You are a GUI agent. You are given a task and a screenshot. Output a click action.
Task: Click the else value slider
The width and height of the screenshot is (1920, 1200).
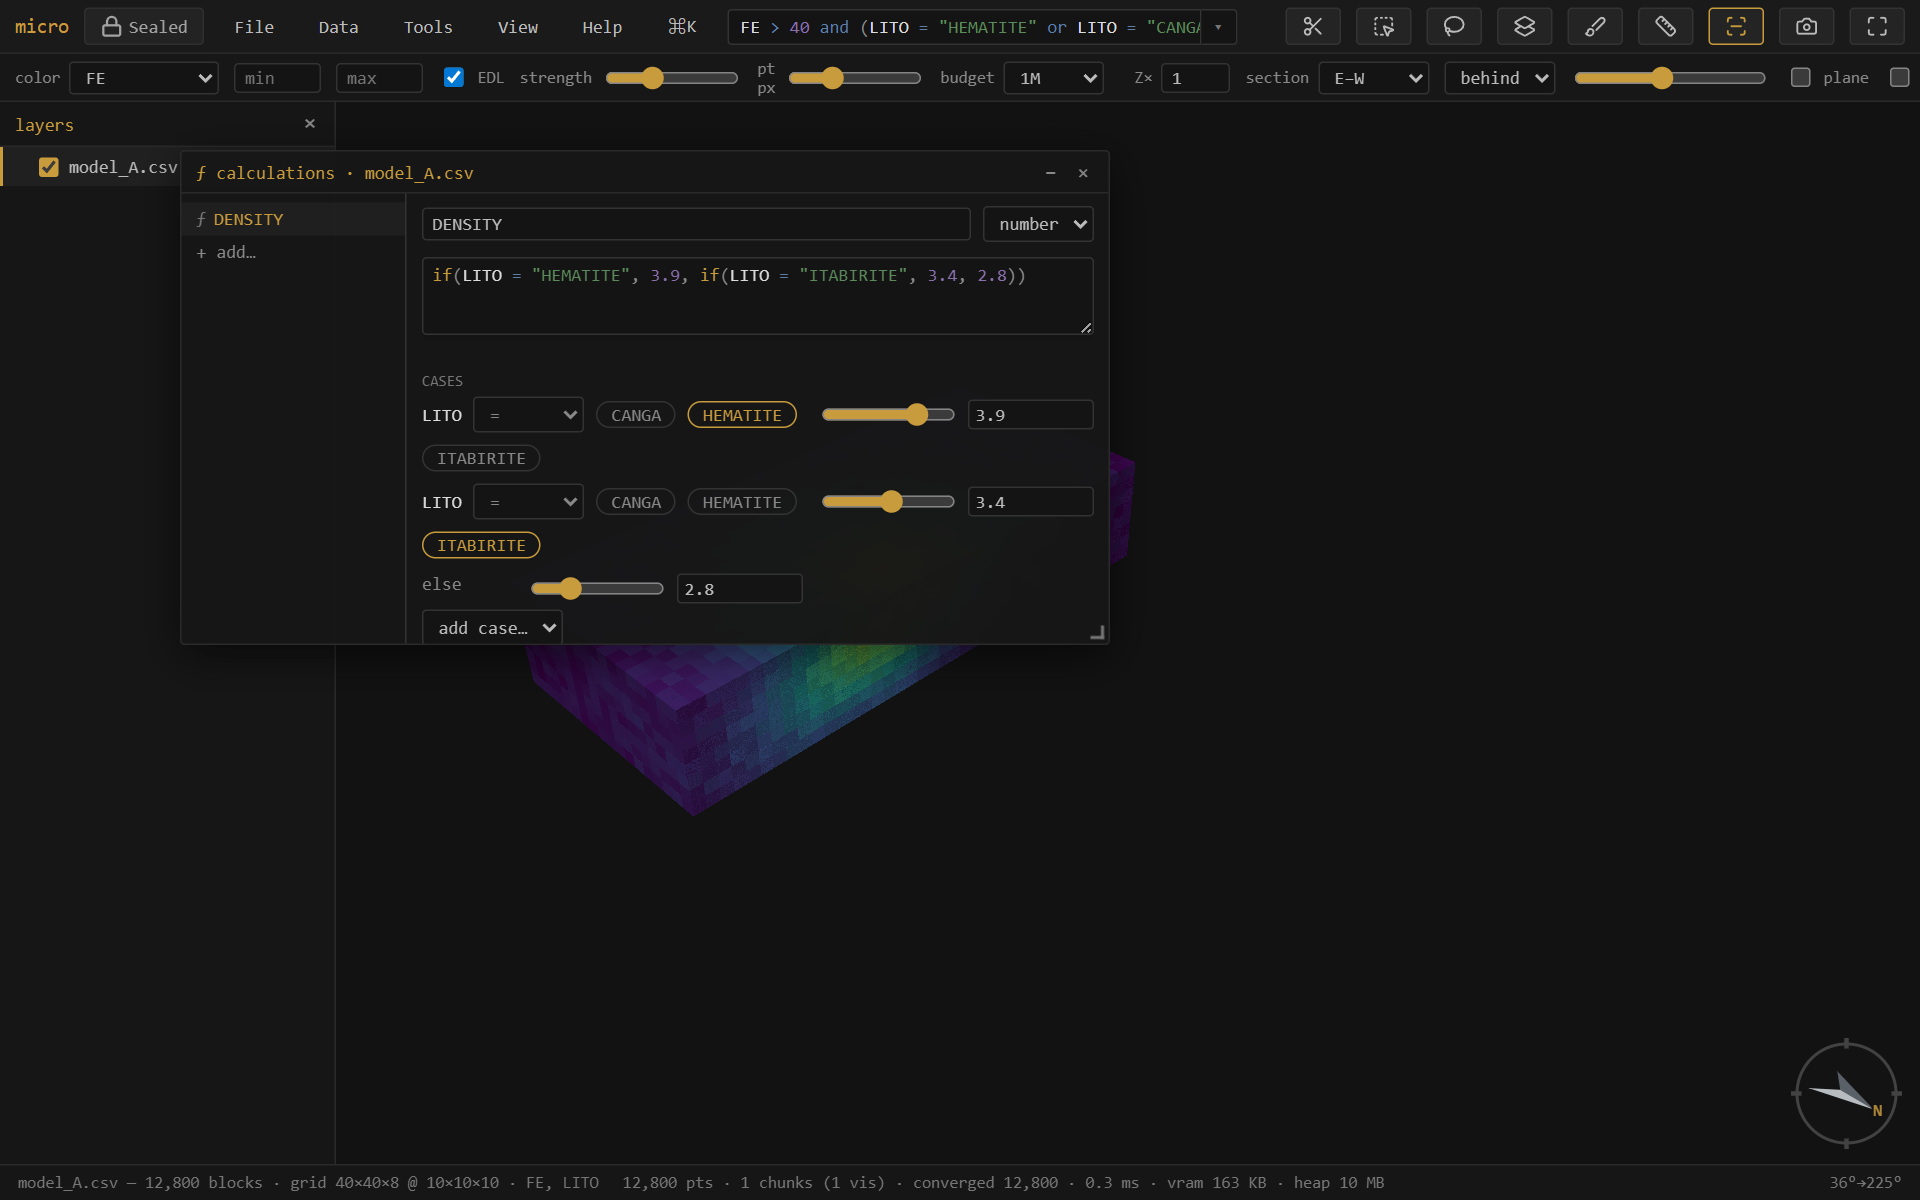597,588
